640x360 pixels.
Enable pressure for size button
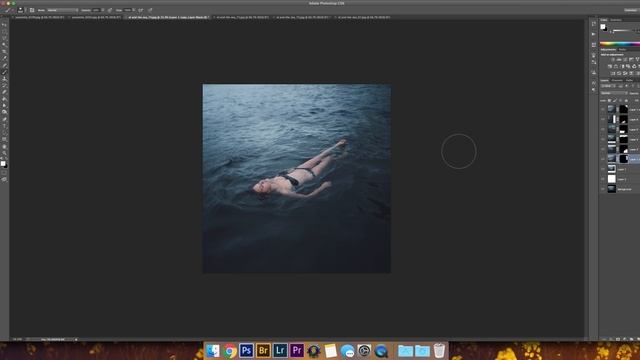tap(150, 10)
